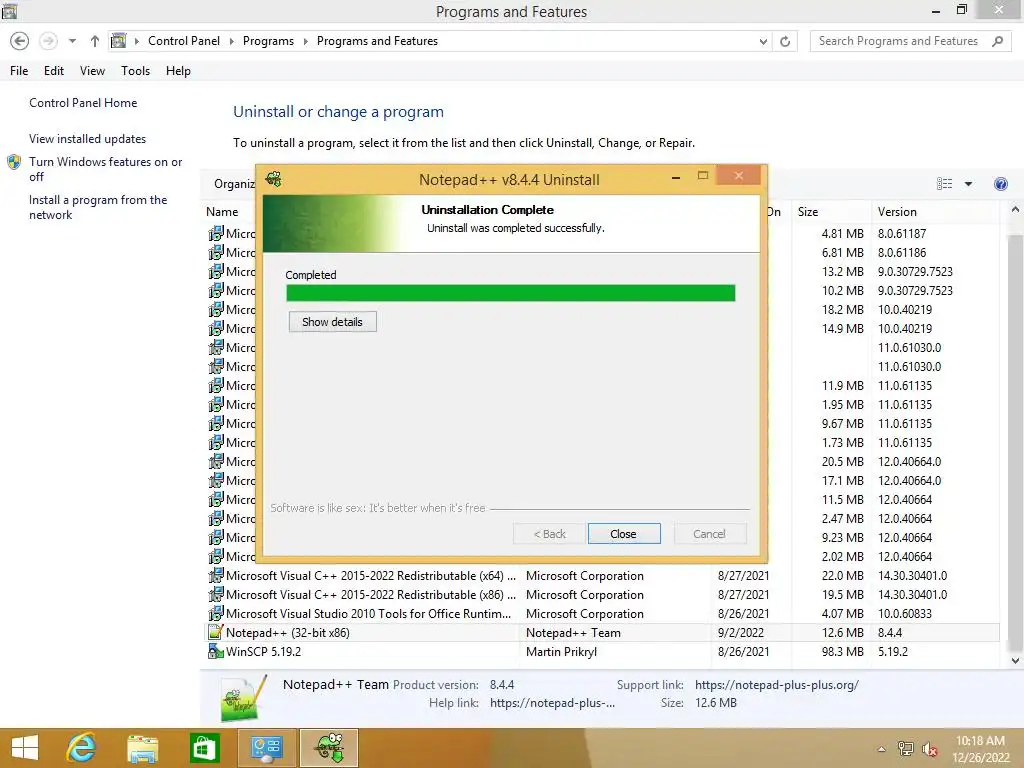The height and width of the screenshot is (768, 1024).
Task: Click the large Notepad++ icon in details pane
Action: tap(243, 697)
